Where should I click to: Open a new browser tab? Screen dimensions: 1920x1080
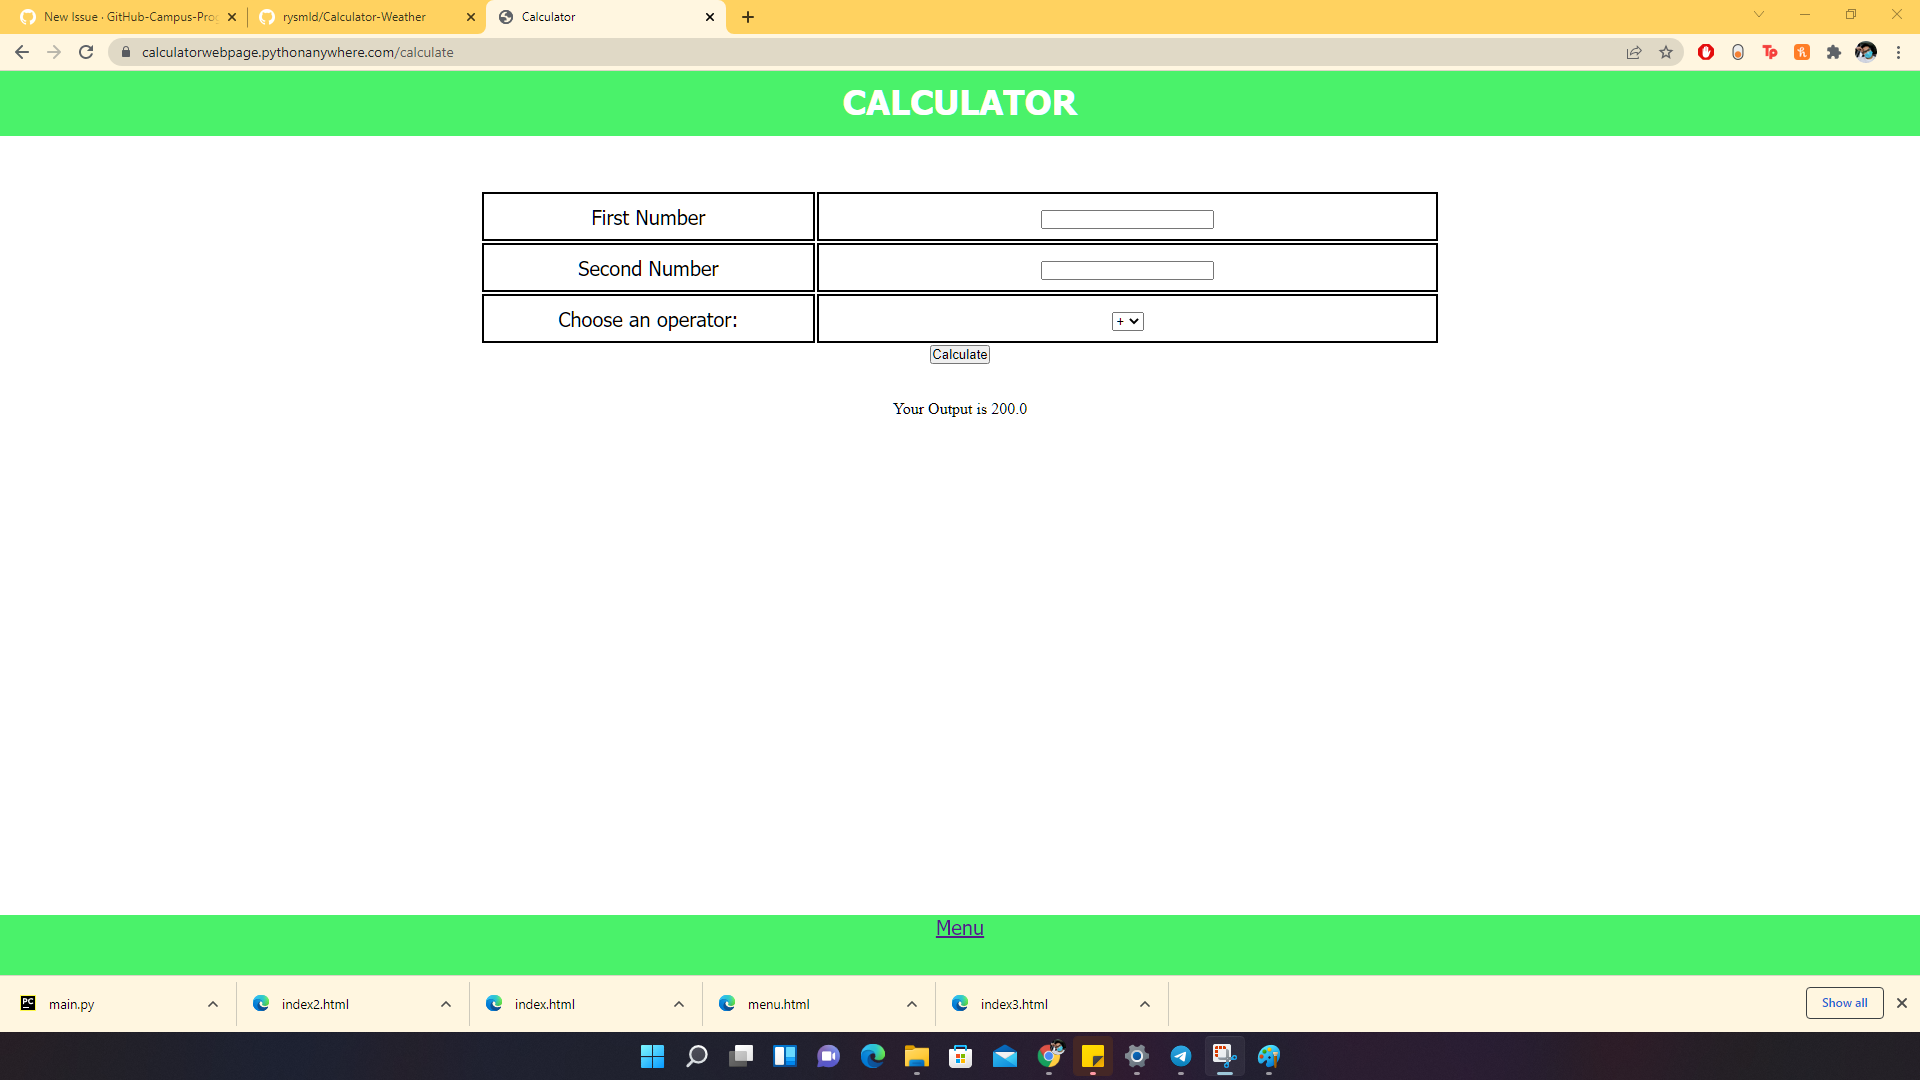tap(748, 17)
